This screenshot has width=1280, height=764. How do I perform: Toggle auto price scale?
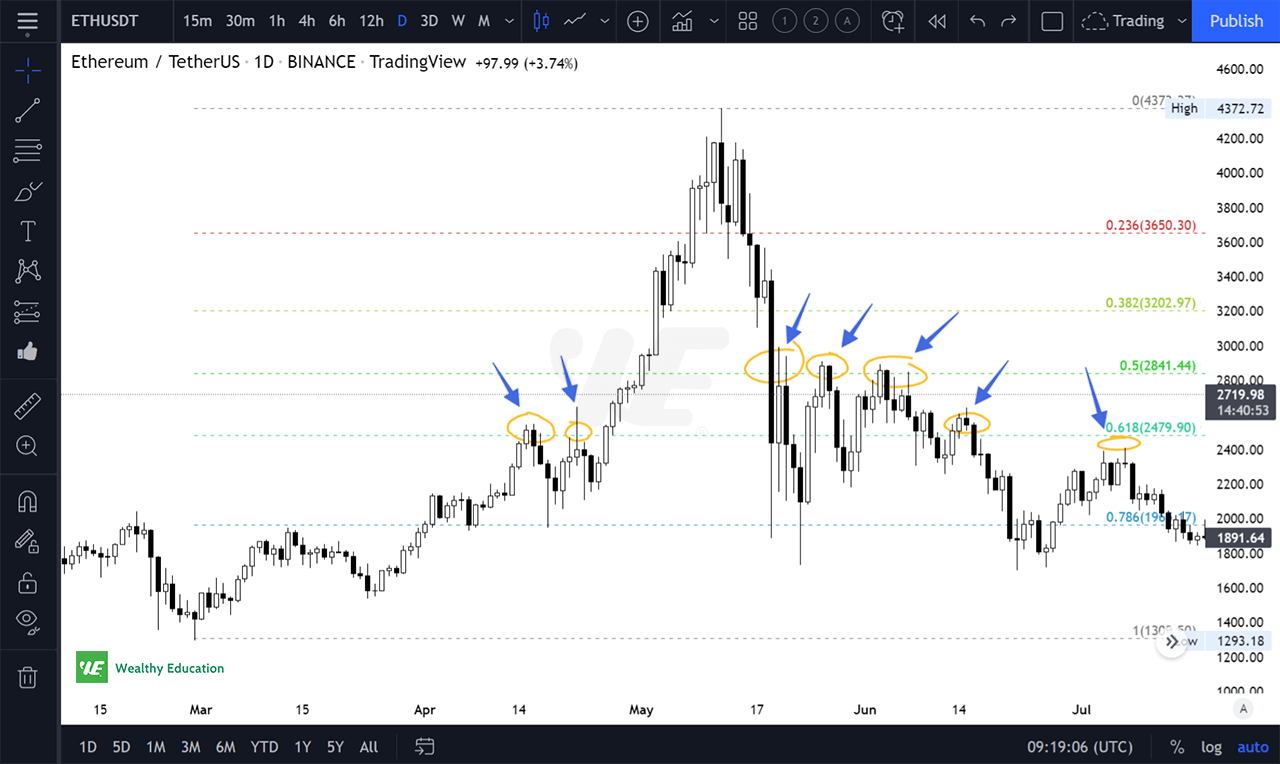pyautogui.click(x=1253, y=746)
